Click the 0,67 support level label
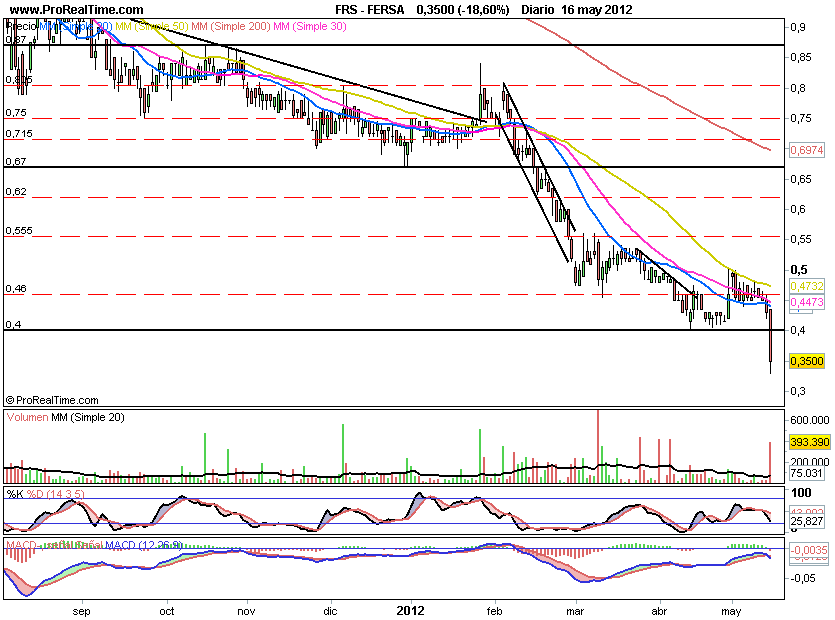835x620 pixels. [16, 161]
